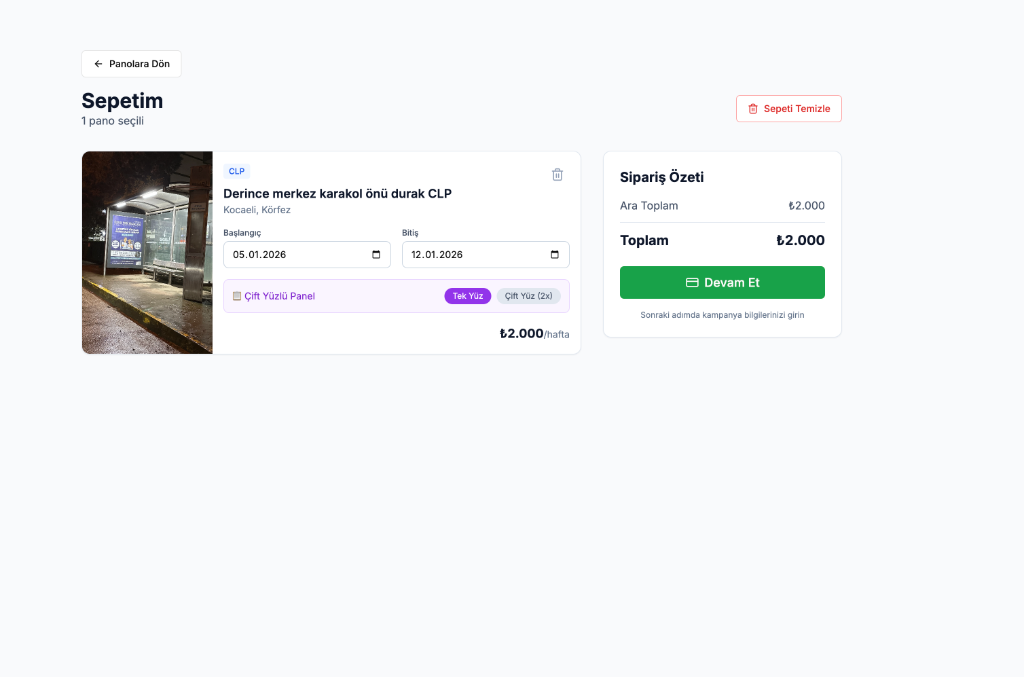Select the Tek Yüz option
Viewport: 1024px width, 677px height.
point(468,296)
